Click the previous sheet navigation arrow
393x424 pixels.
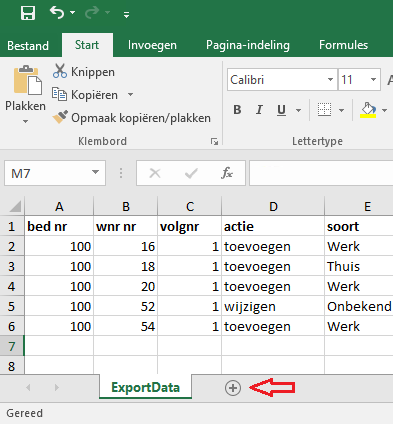pyautogui.click(x=28, y=387)
